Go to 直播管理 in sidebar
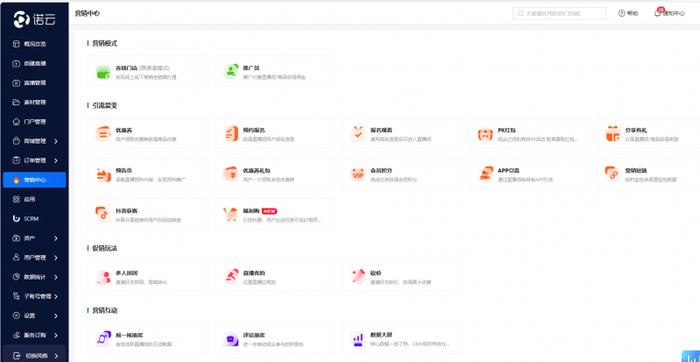Screen dimensions: 700x362 34,83
